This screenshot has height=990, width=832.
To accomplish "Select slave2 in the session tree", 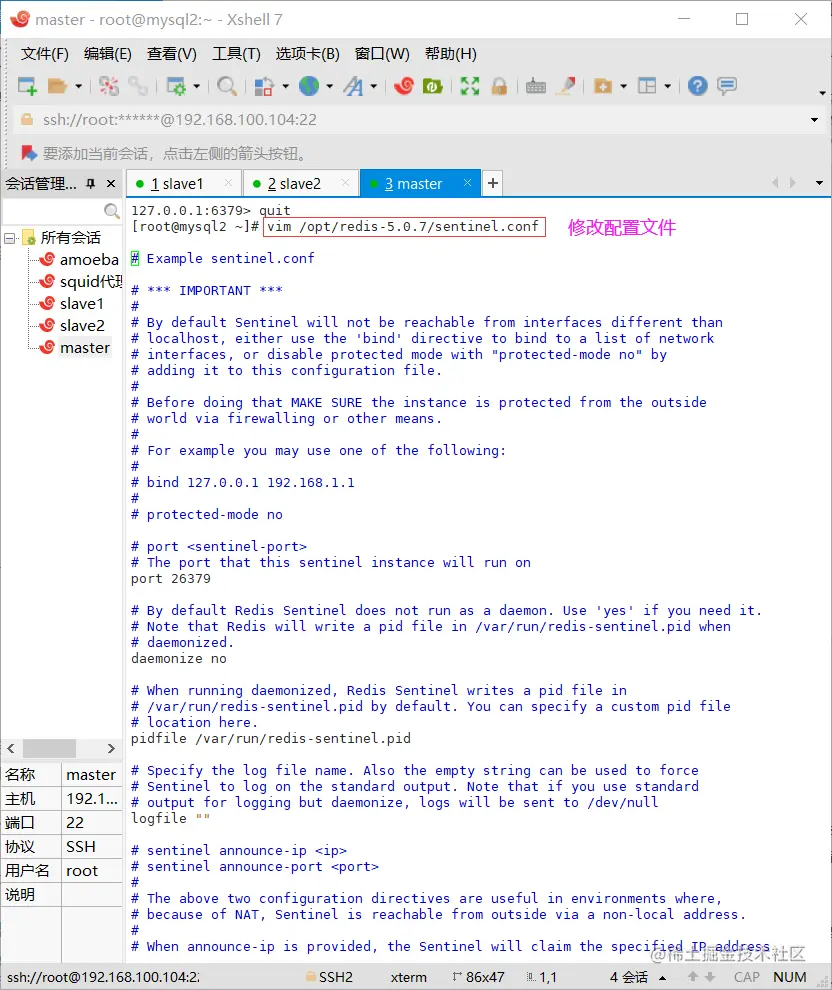I will click(x=82, y=326).
